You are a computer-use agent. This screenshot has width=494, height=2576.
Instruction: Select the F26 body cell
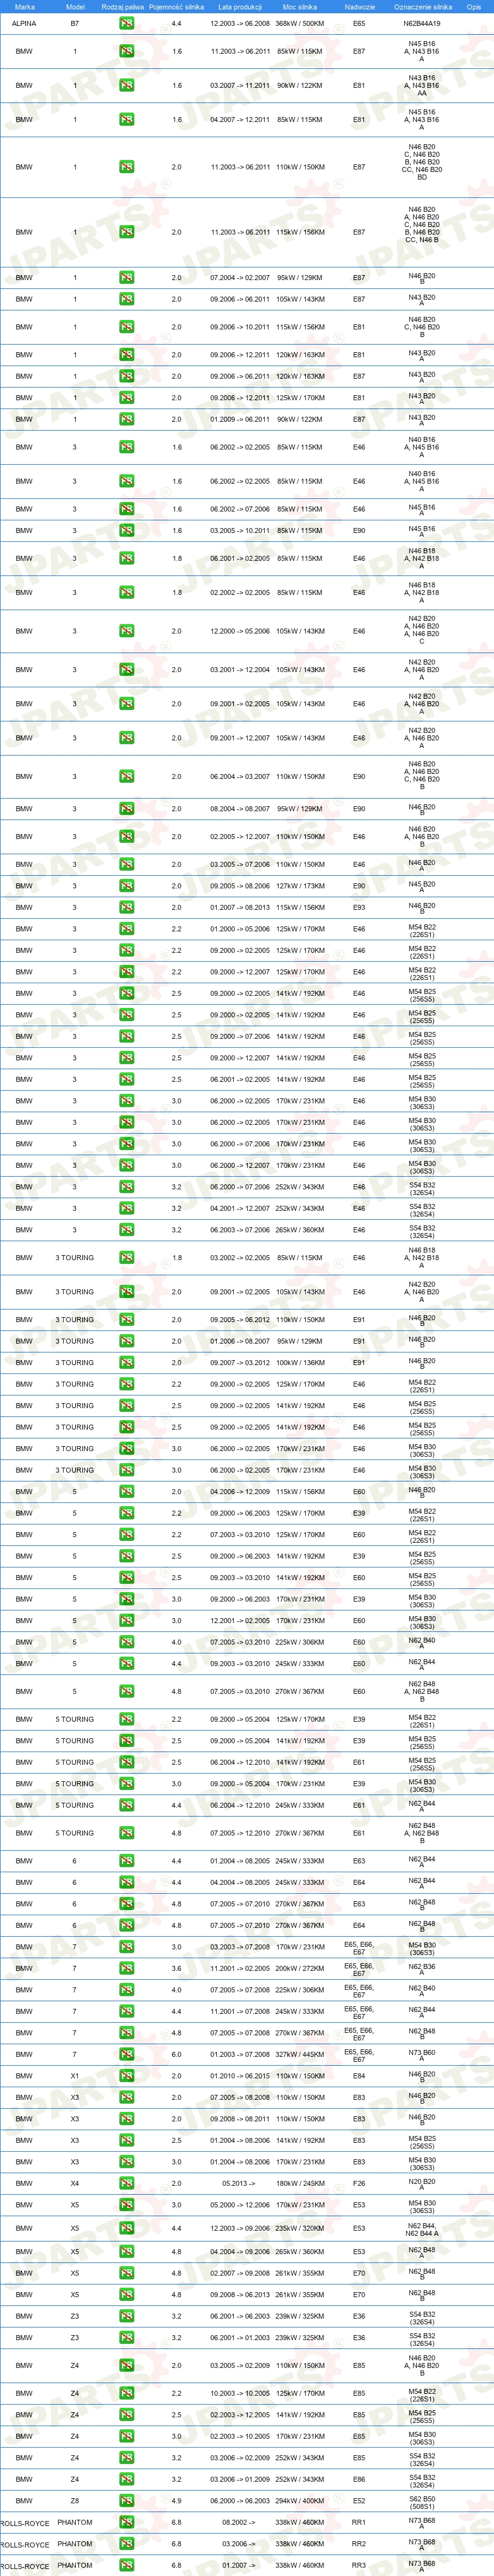pyautogui.click(x=359, y=2183)
